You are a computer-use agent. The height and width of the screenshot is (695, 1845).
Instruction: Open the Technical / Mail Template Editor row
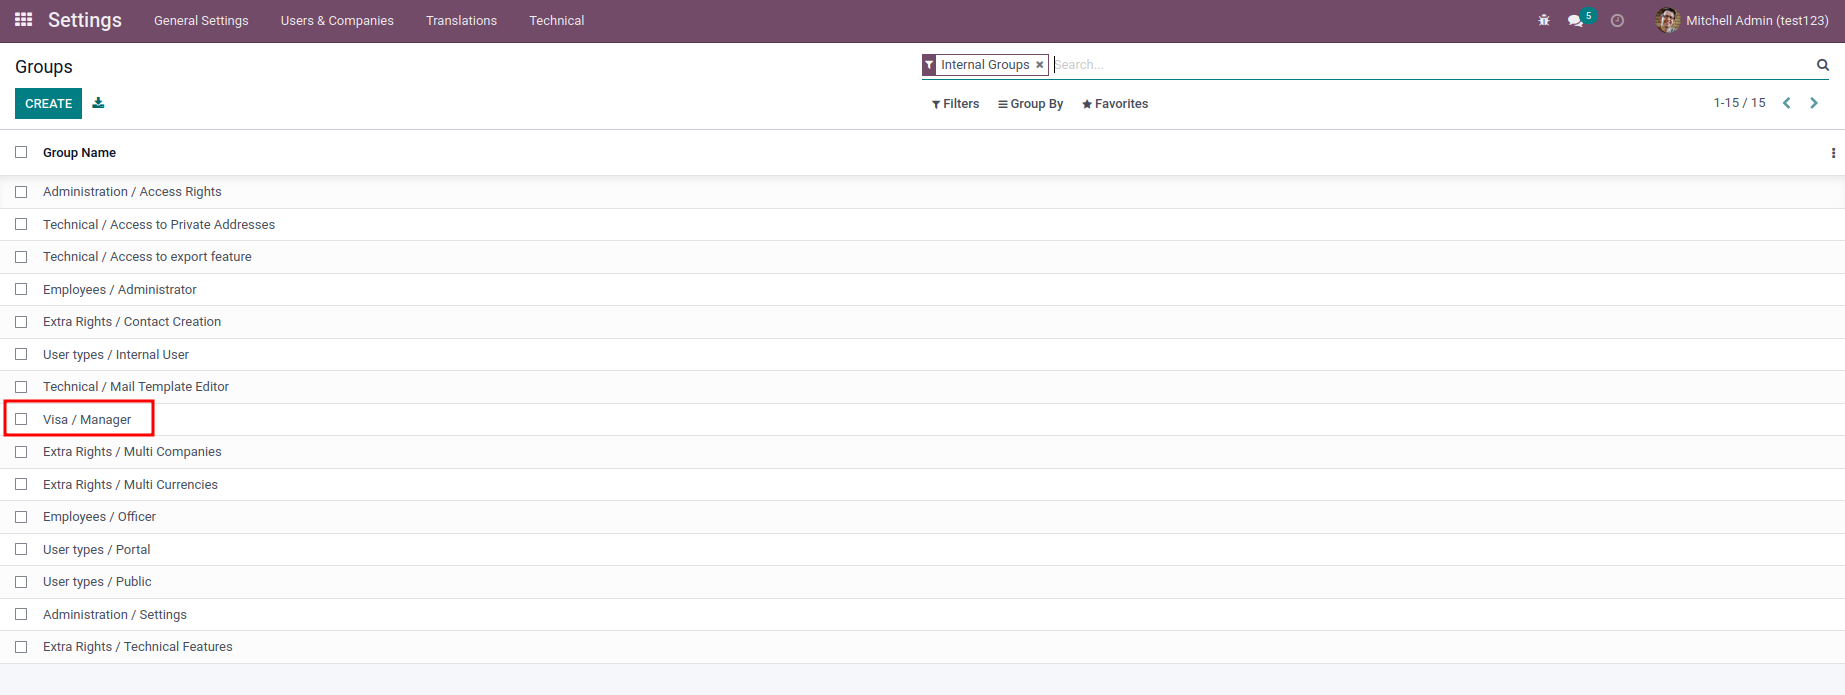coord(136,387)
